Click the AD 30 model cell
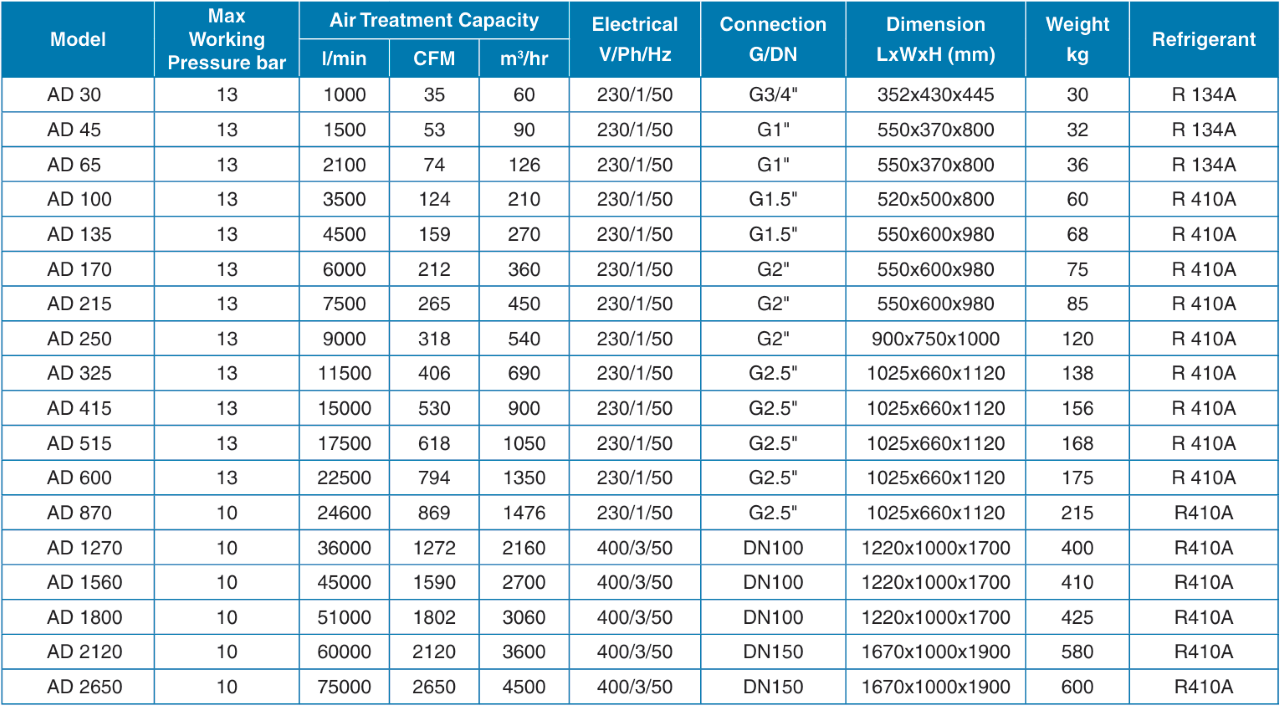Viewport: 1280px width, 706px height. (78, 94)
